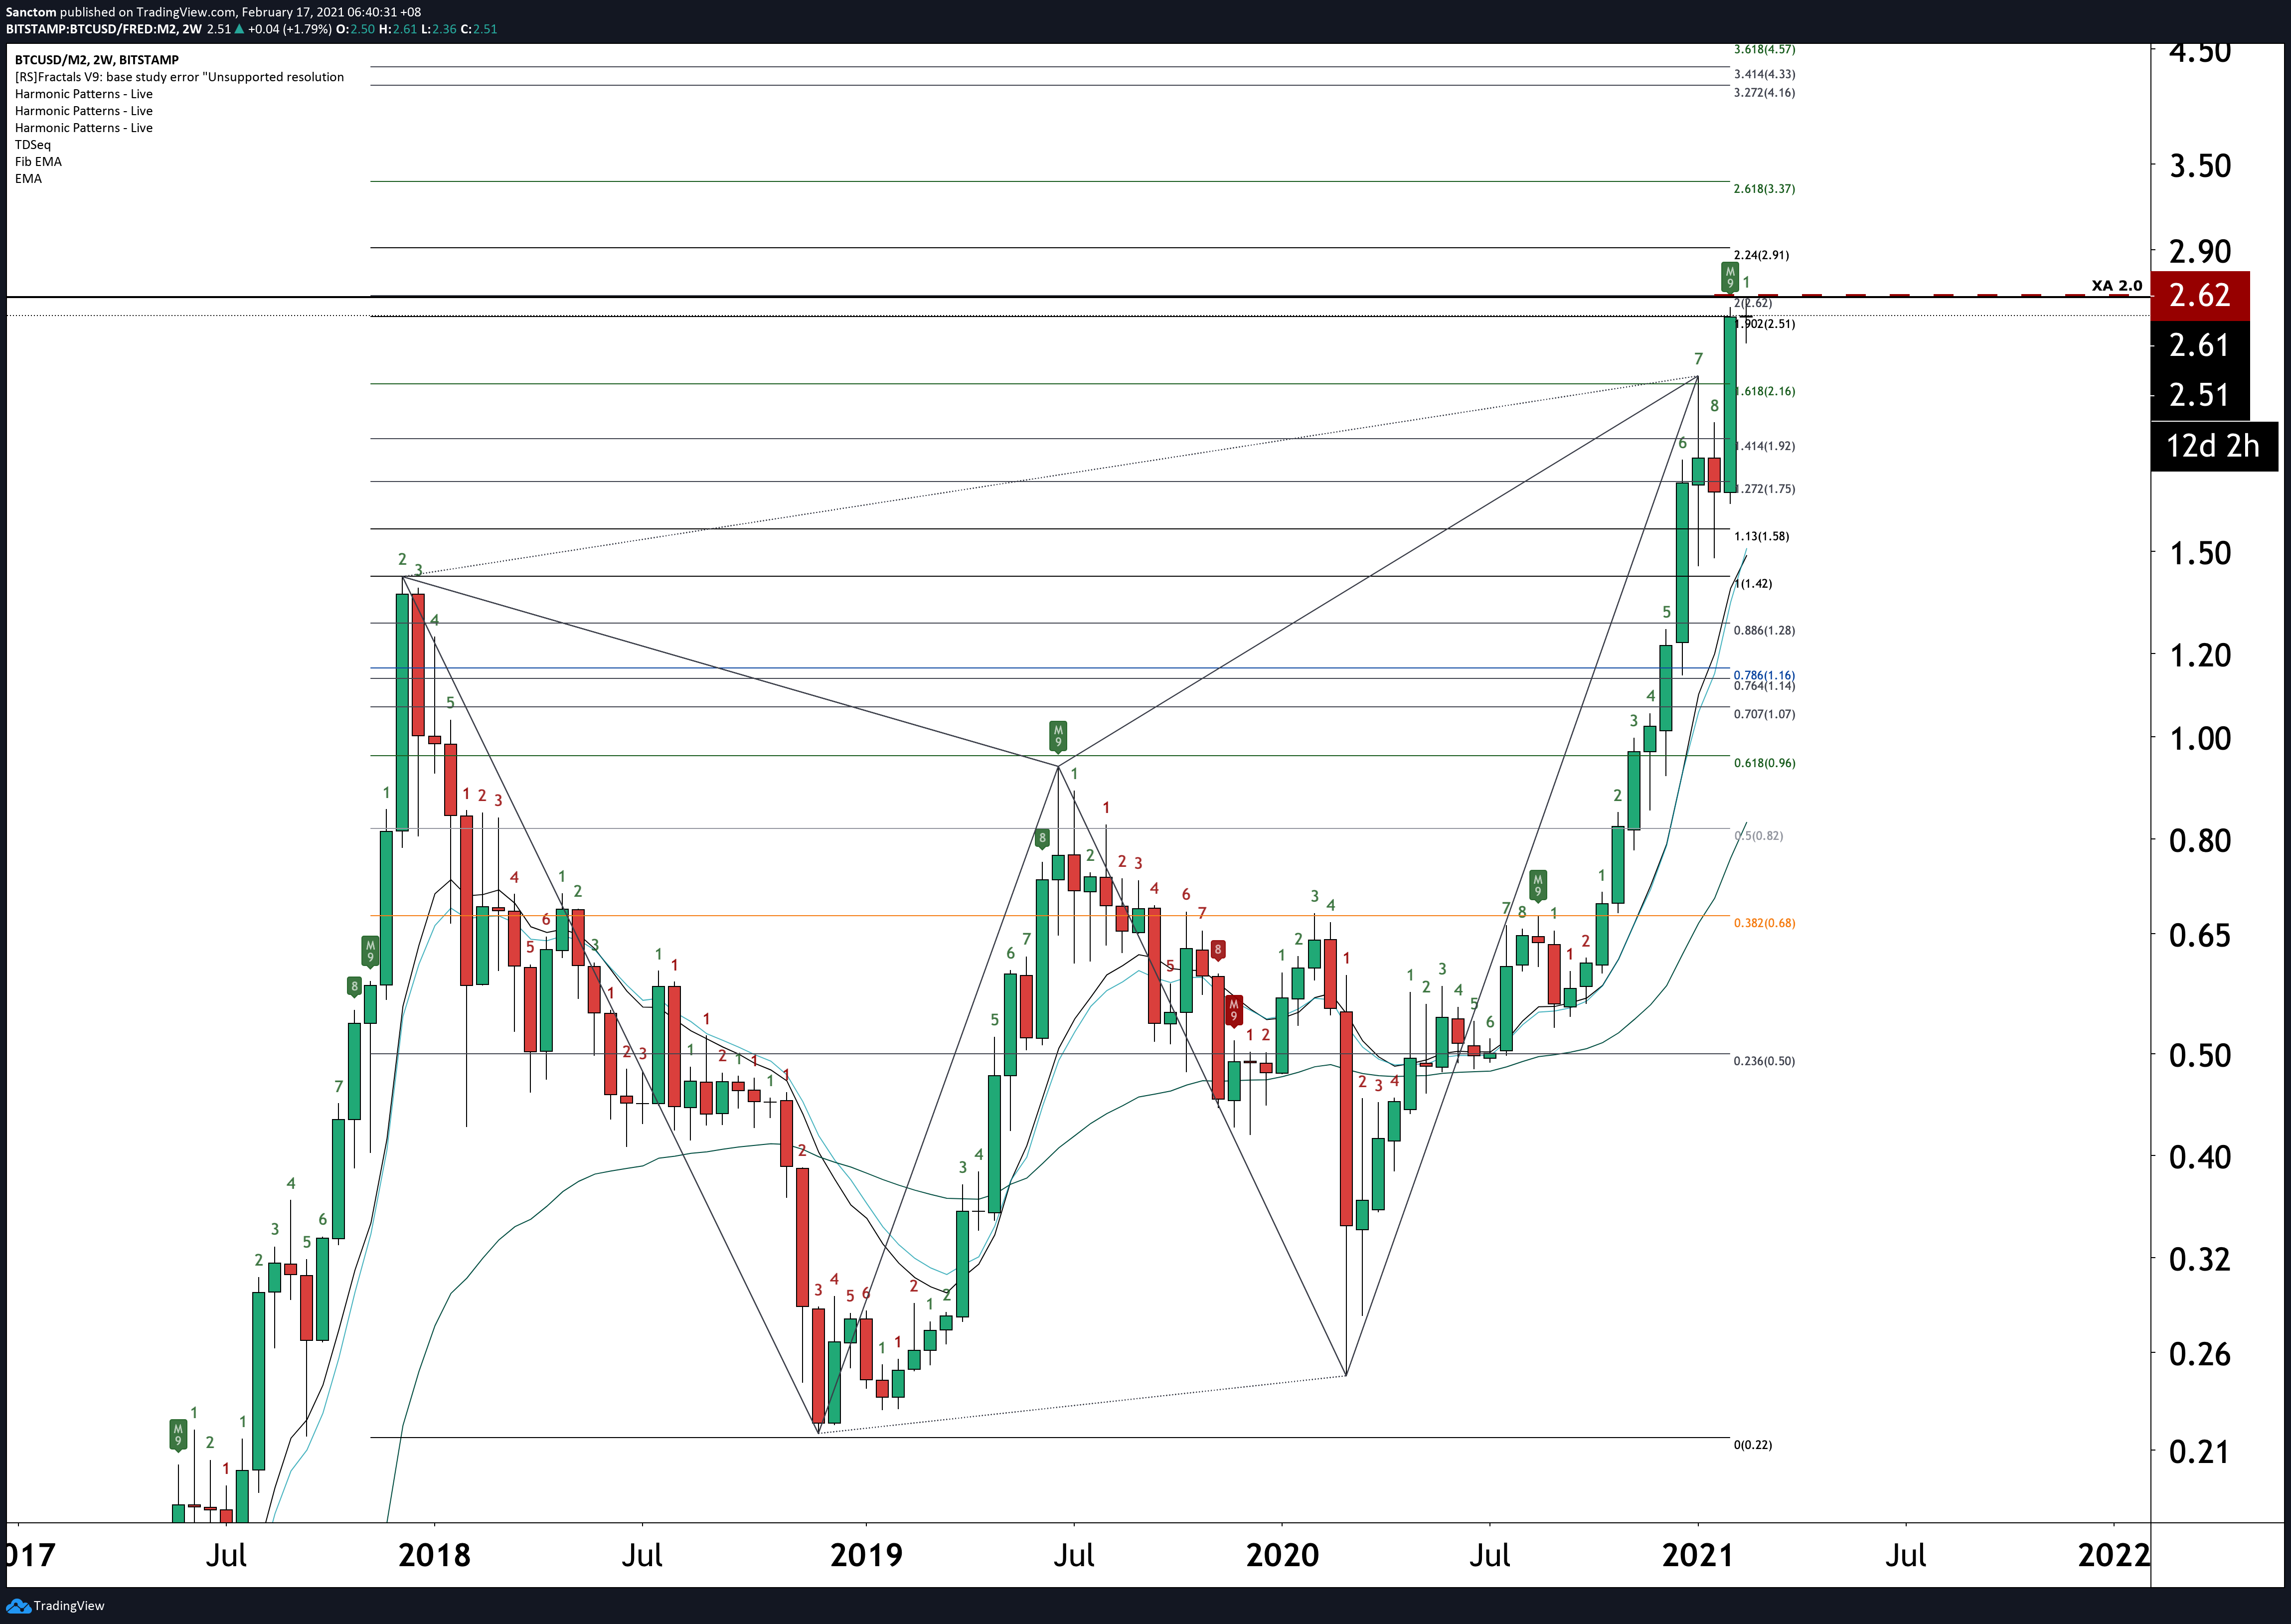Click the 0.21 price axis tick
Viewport: 2291px width, 1624px height.
click(x=2199, y=1451)
